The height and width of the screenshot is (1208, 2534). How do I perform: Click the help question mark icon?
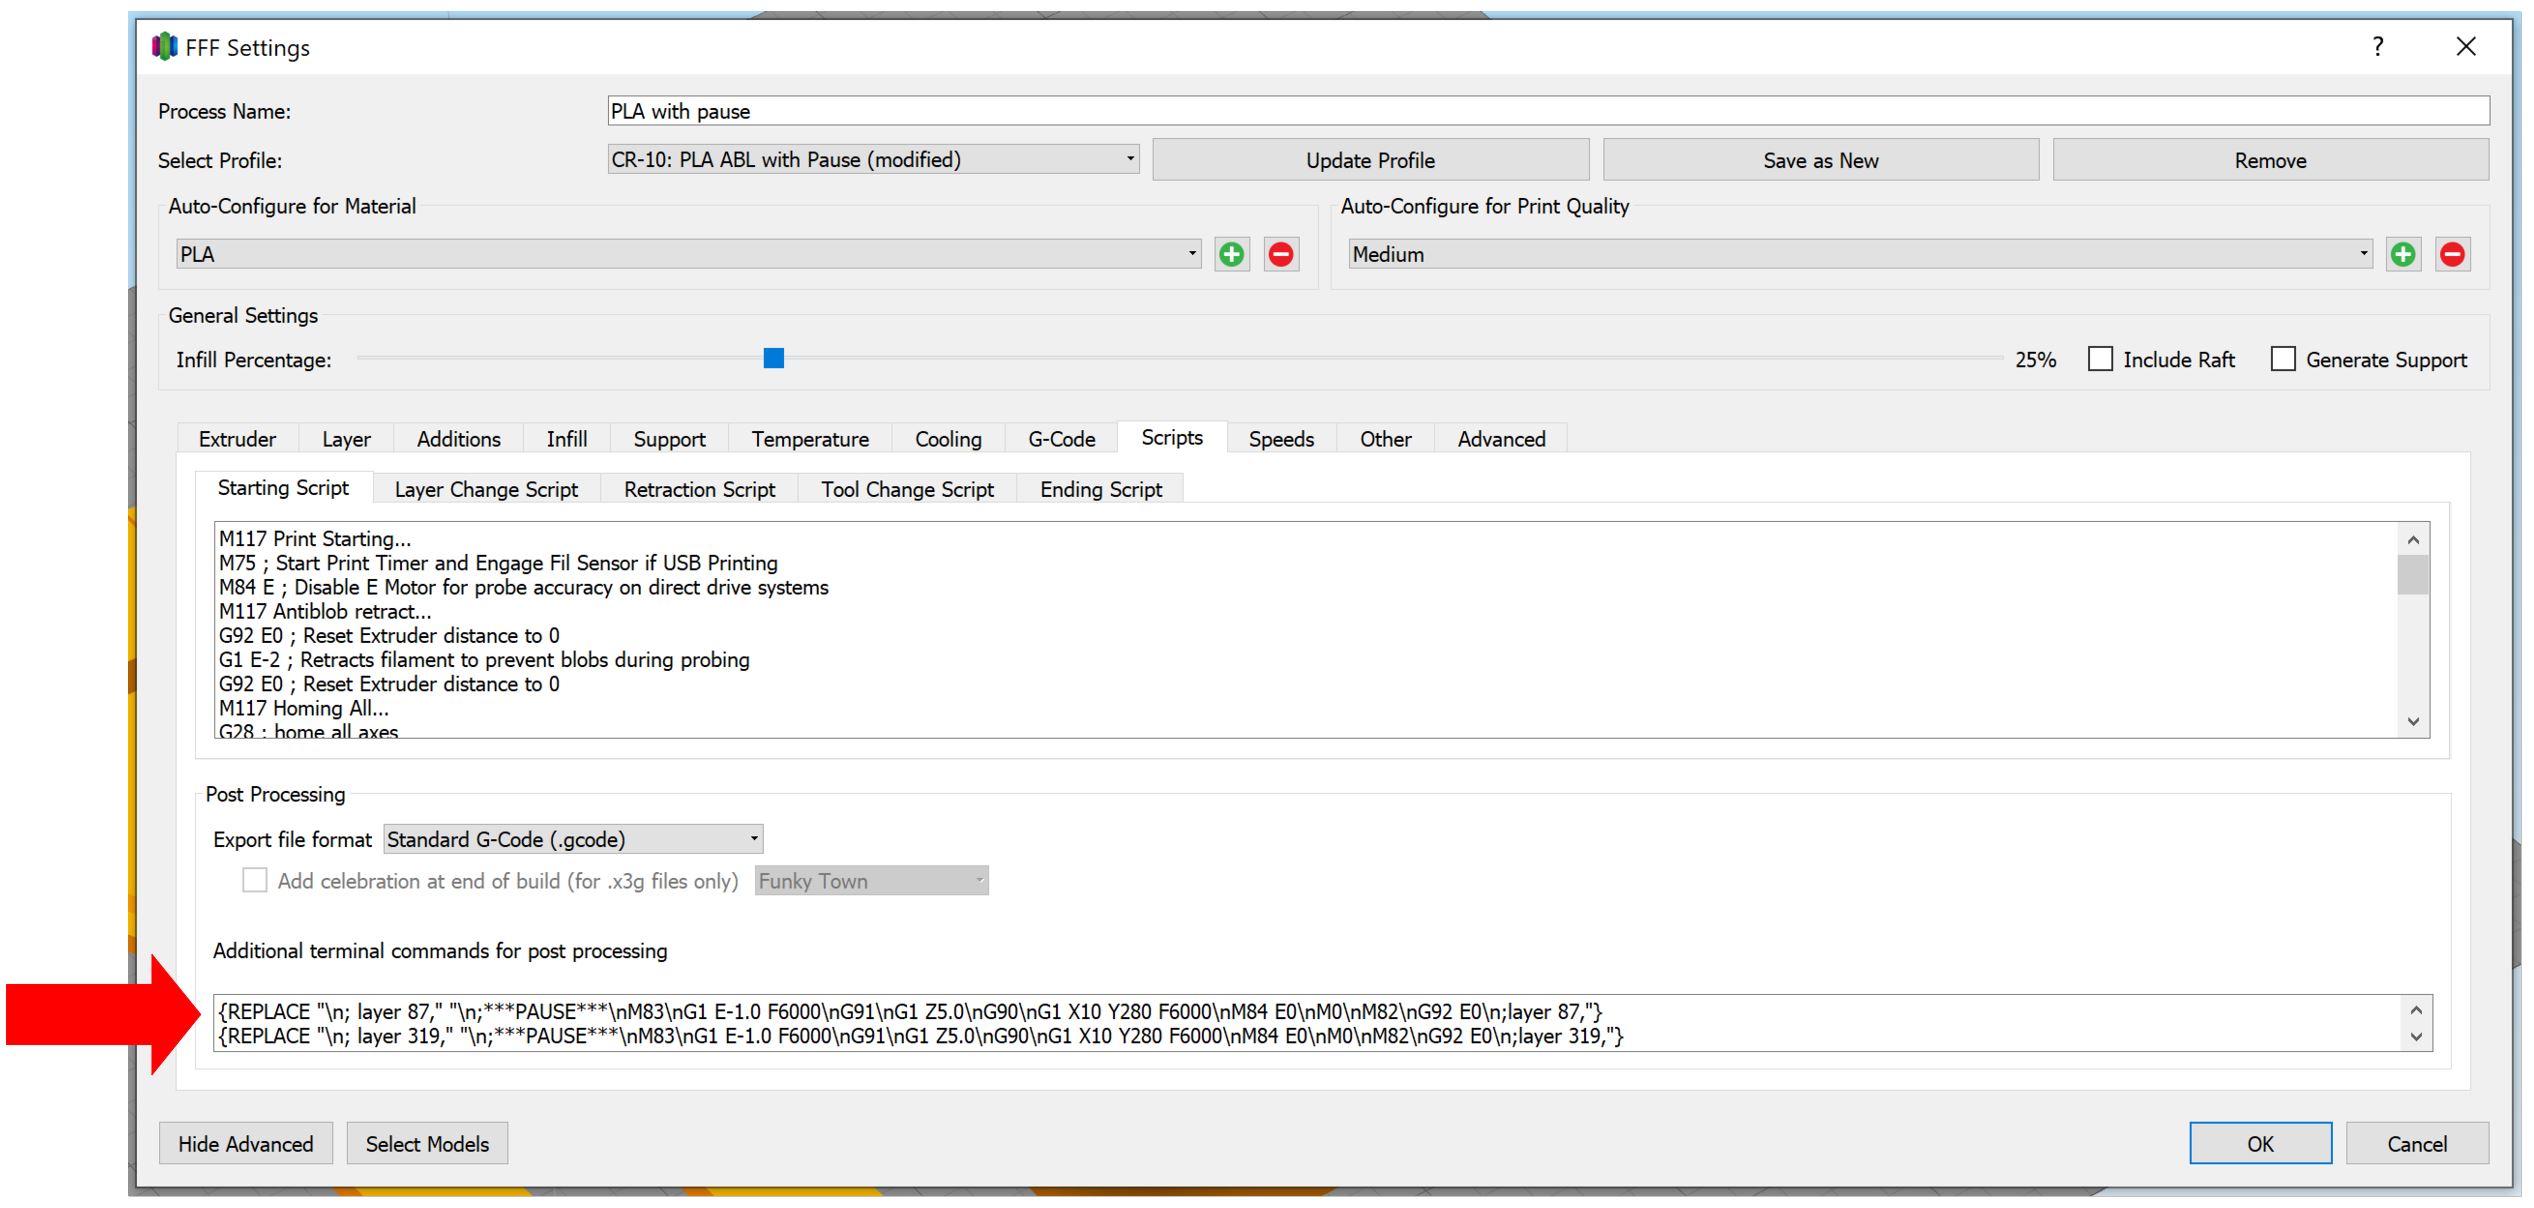click(x=2378, y=47)
